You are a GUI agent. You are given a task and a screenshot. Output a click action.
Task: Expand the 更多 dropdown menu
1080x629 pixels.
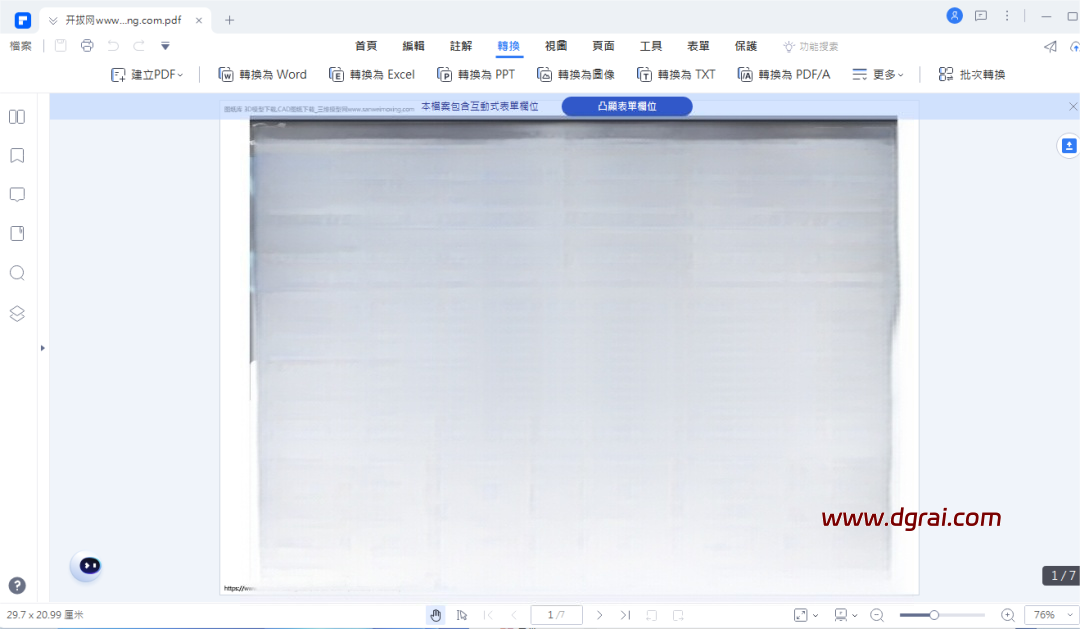point(878,74)
